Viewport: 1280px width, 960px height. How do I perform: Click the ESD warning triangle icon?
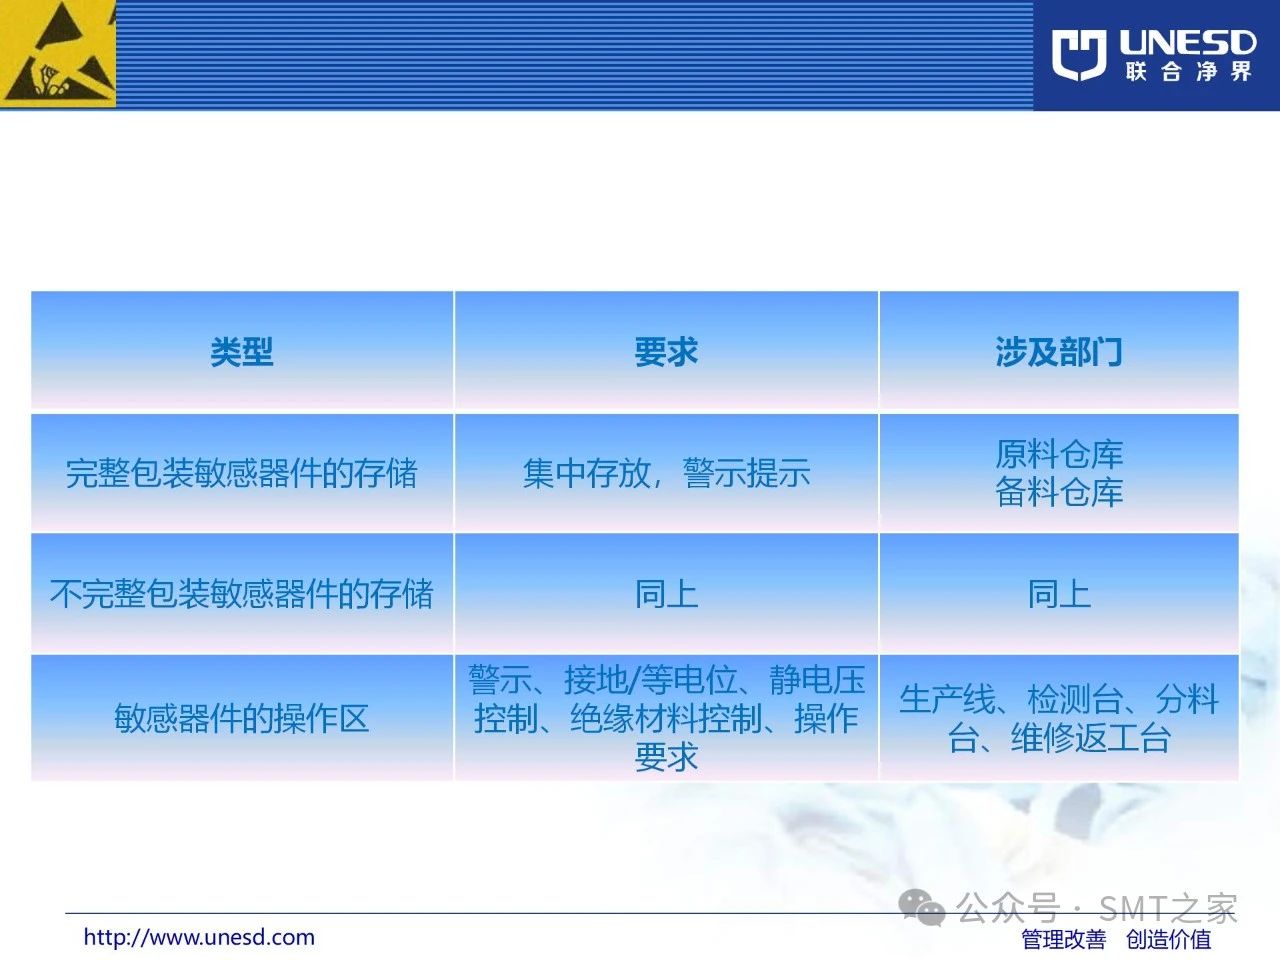pos(58,51)
